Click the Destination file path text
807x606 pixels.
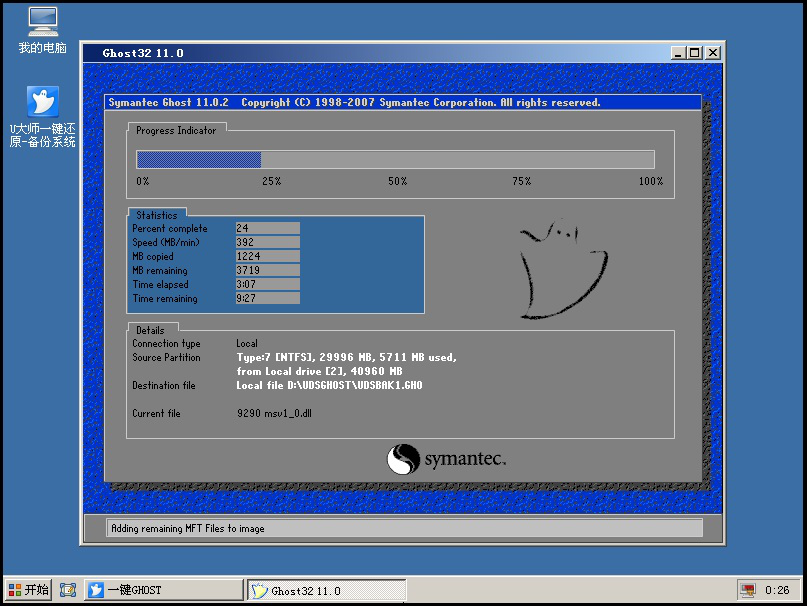click(329, 385)
